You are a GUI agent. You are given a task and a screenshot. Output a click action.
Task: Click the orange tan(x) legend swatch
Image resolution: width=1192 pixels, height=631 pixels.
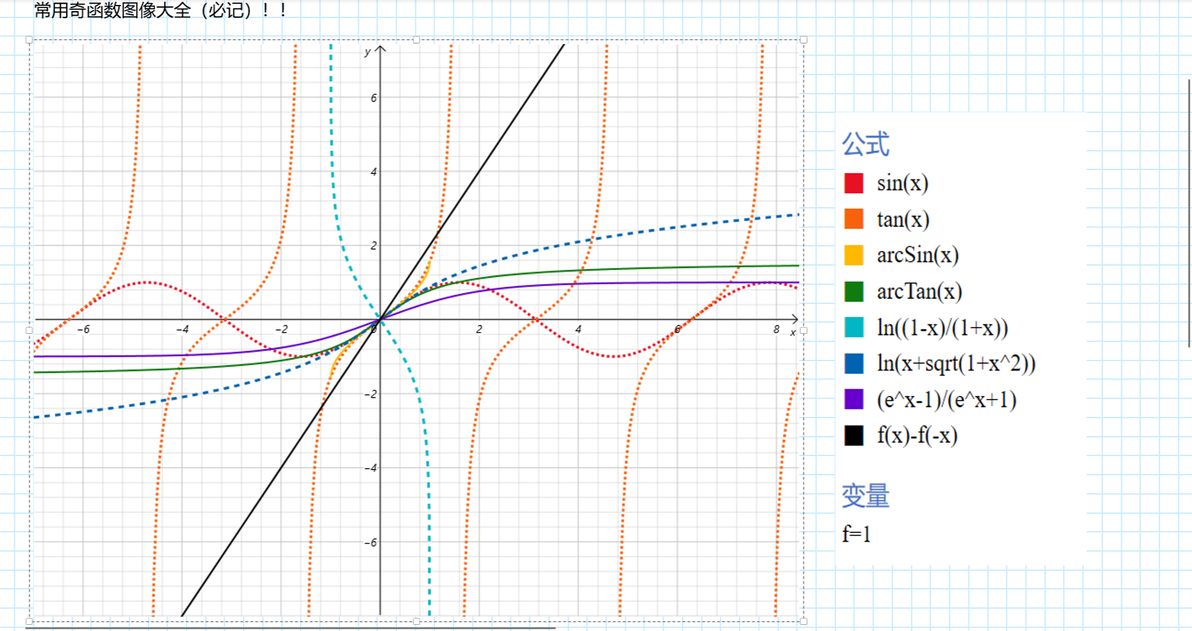click(x=854, y=219)
